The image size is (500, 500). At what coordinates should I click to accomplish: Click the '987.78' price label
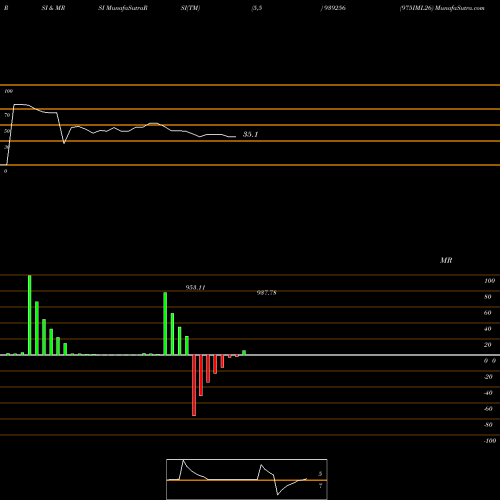[x=266, y=293]
